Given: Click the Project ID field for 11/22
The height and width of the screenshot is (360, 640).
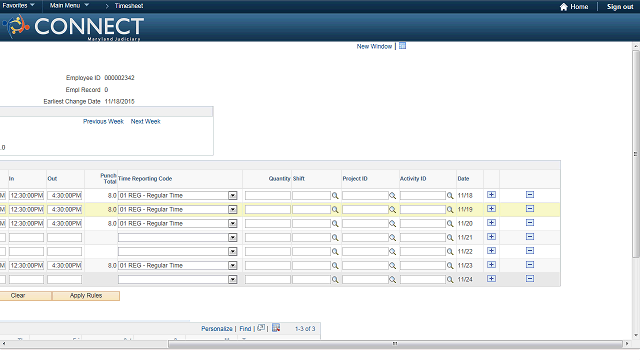Looking at the screenshot, I should click(365, 251).
